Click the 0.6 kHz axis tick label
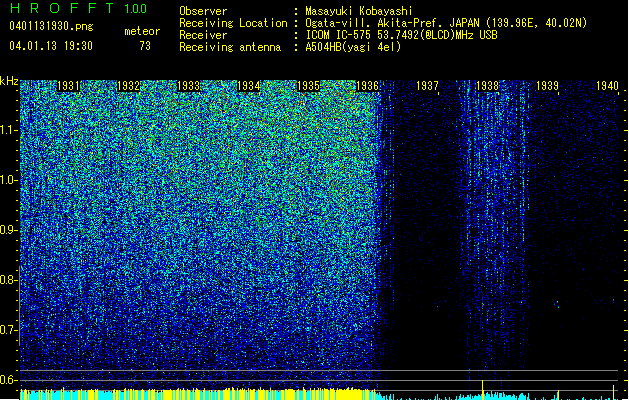The height and width of the screenshot is (400, 629). tap(9, 380)
